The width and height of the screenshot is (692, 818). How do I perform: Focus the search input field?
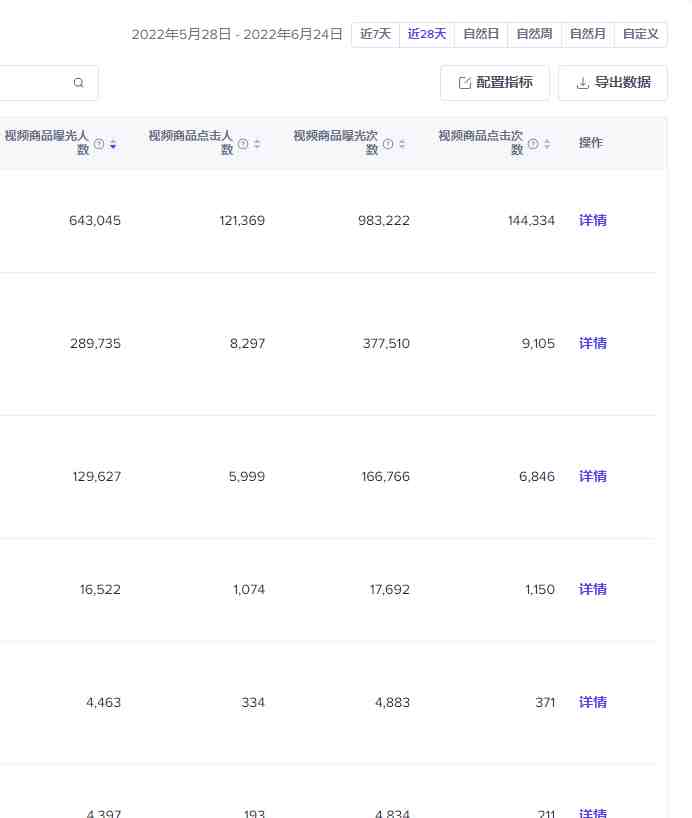coord(47,82)
